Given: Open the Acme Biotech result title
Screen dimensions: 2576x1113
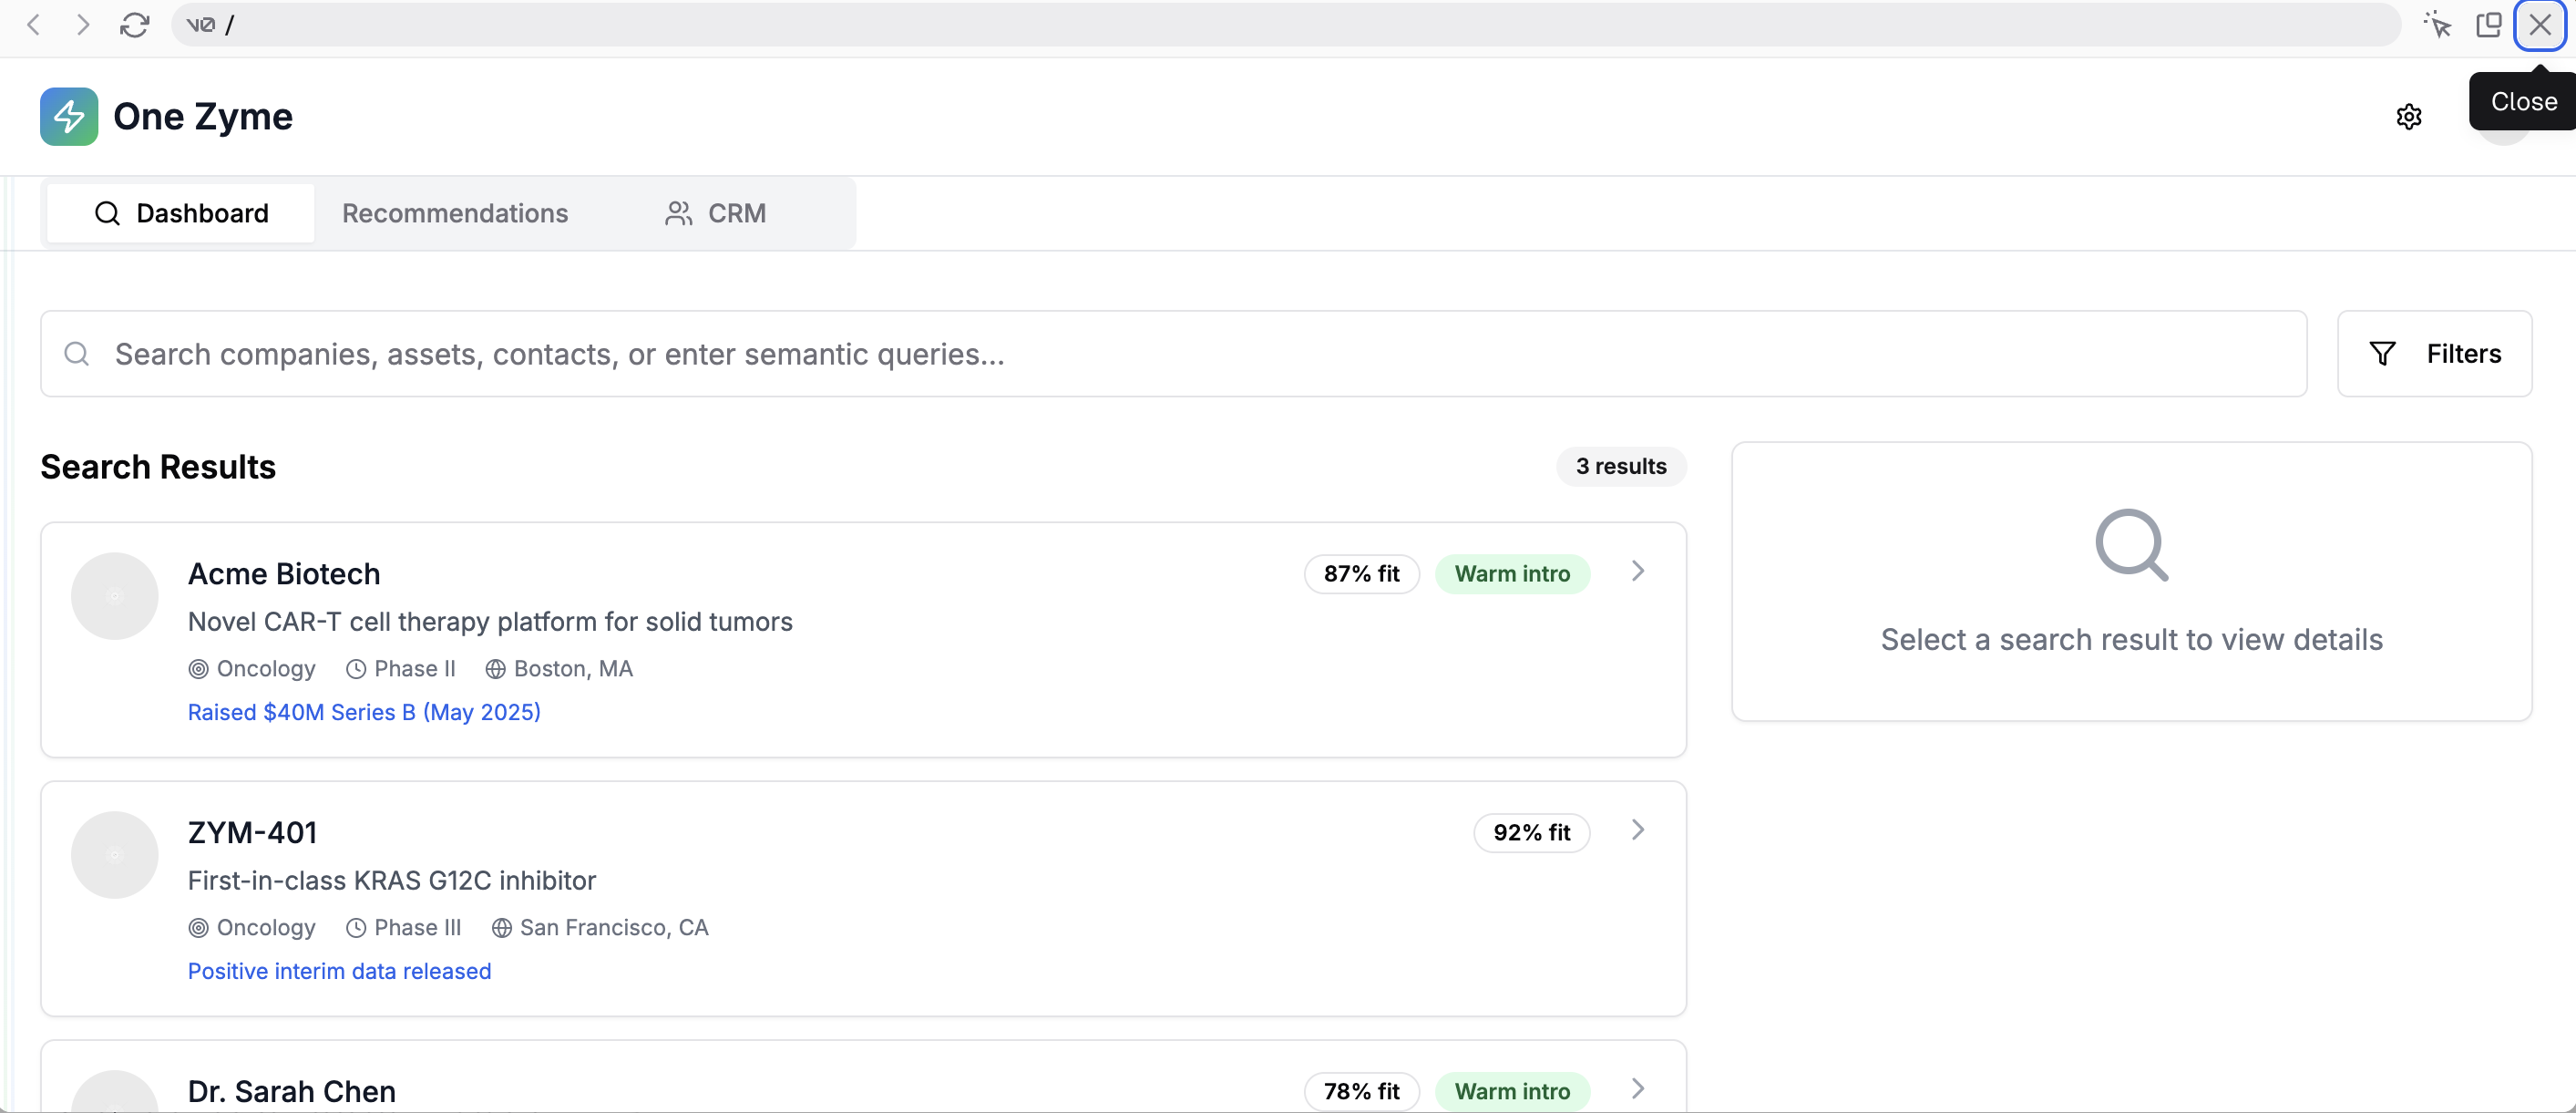Looking at the screenshot, I should pyautogui.click(x=284, y=574).
